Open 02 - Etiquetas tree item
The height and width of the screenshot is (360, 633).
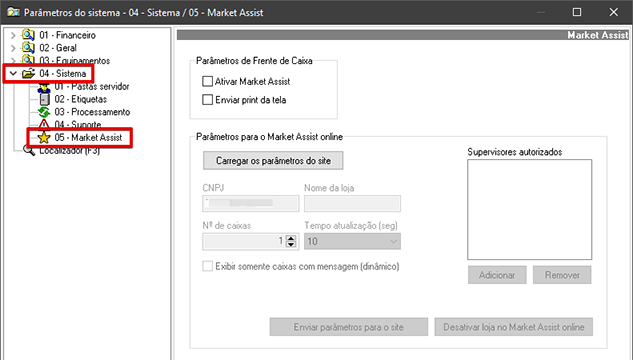click(81, 99)
